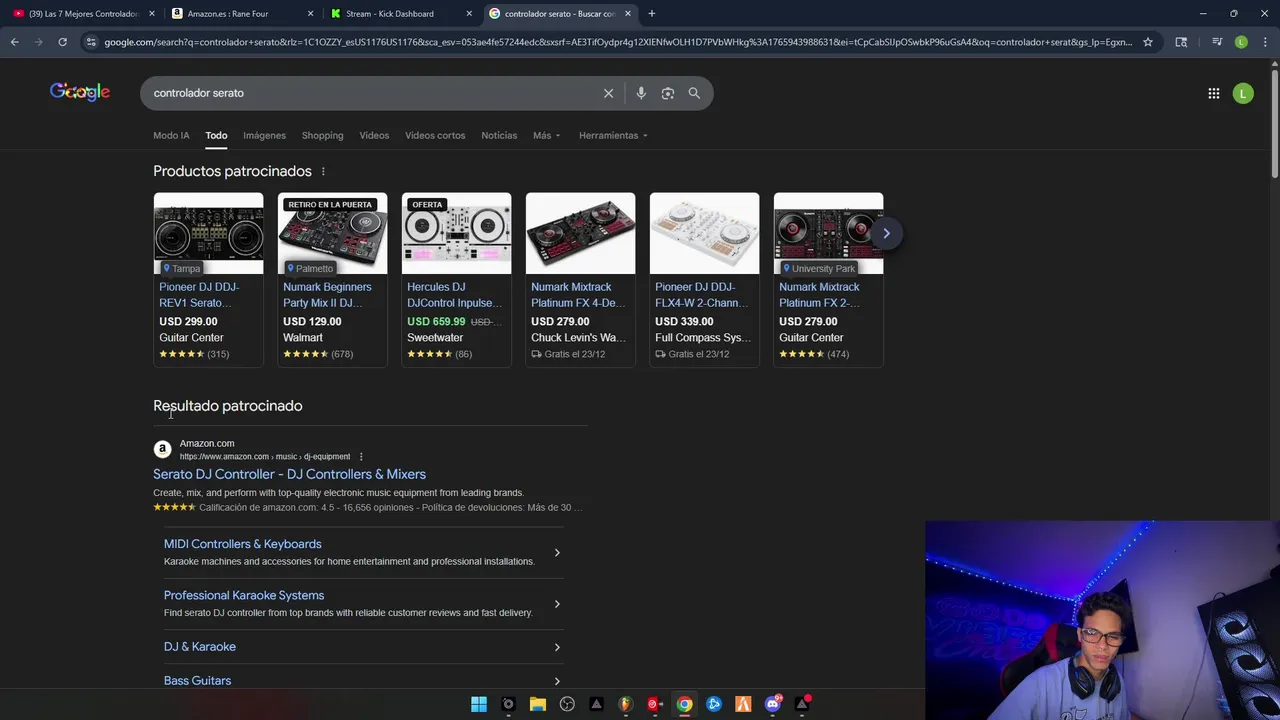Open Windows Start menu
The height and width of the screenshot is (720, 1280).
point(479,704)
